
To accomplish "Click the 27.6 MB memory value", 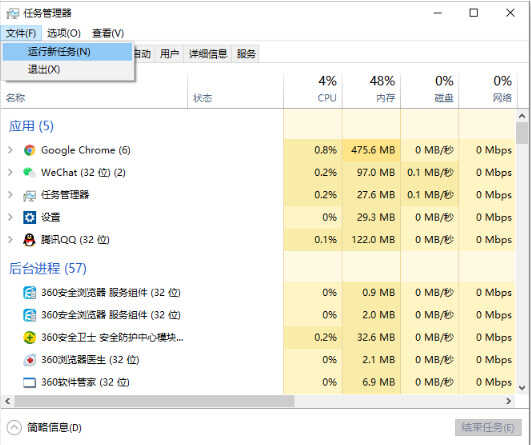I will [x=376, y=195].
